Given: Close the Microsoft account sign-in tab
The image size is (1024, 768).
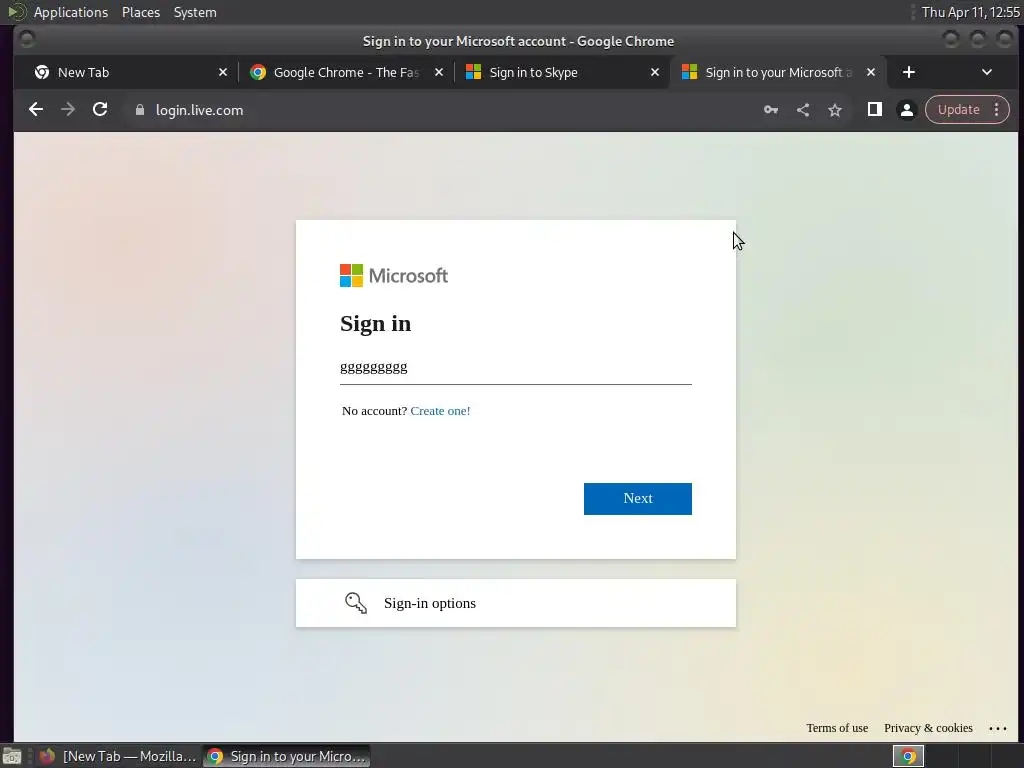Looking at the screenshot, I should point(871,72).
